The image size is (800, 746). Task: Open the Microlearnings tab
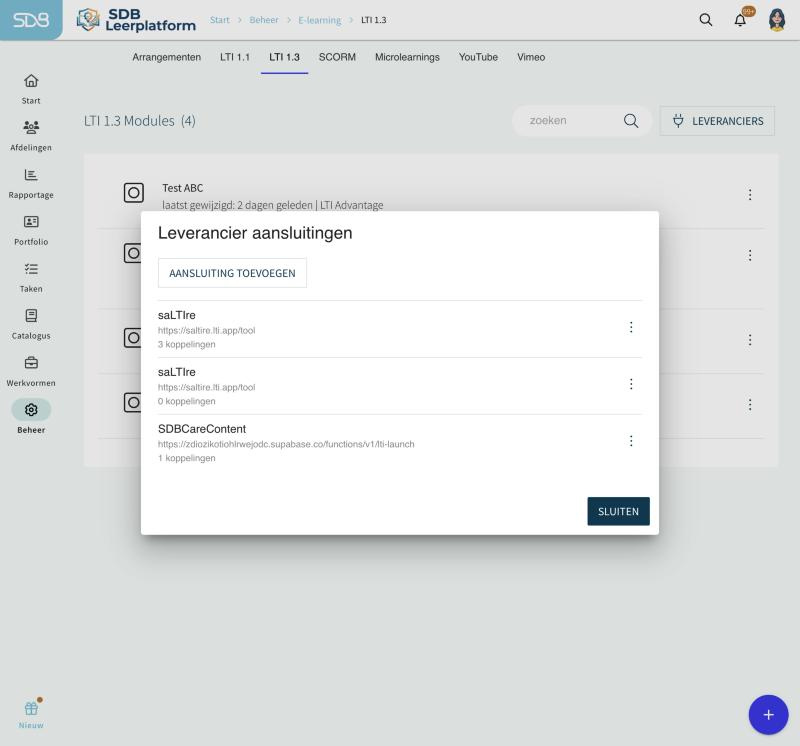(x=407, y=57)
